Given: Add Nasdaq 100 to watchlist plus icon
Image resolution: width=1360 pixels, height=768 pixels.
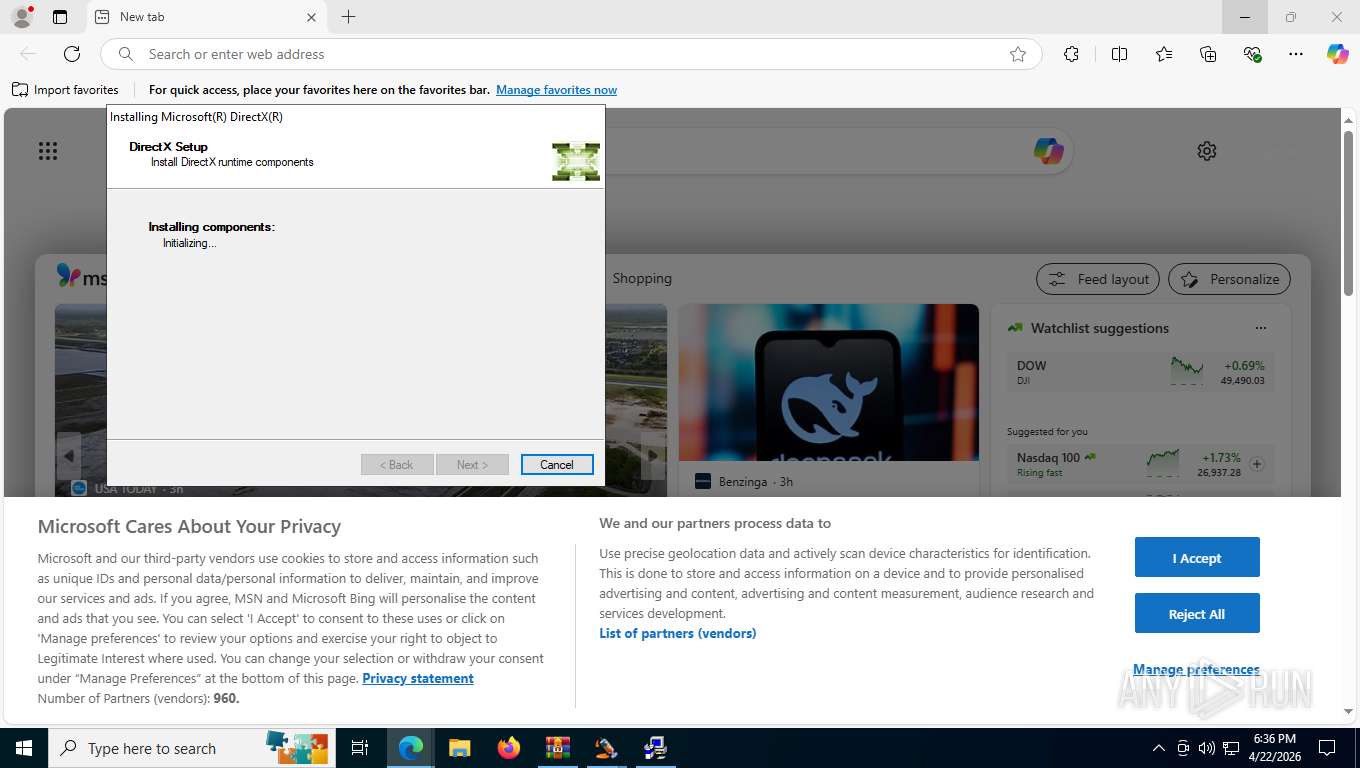Looking at the screenshot, I should pyautogui.click(x=1257, y=464).
